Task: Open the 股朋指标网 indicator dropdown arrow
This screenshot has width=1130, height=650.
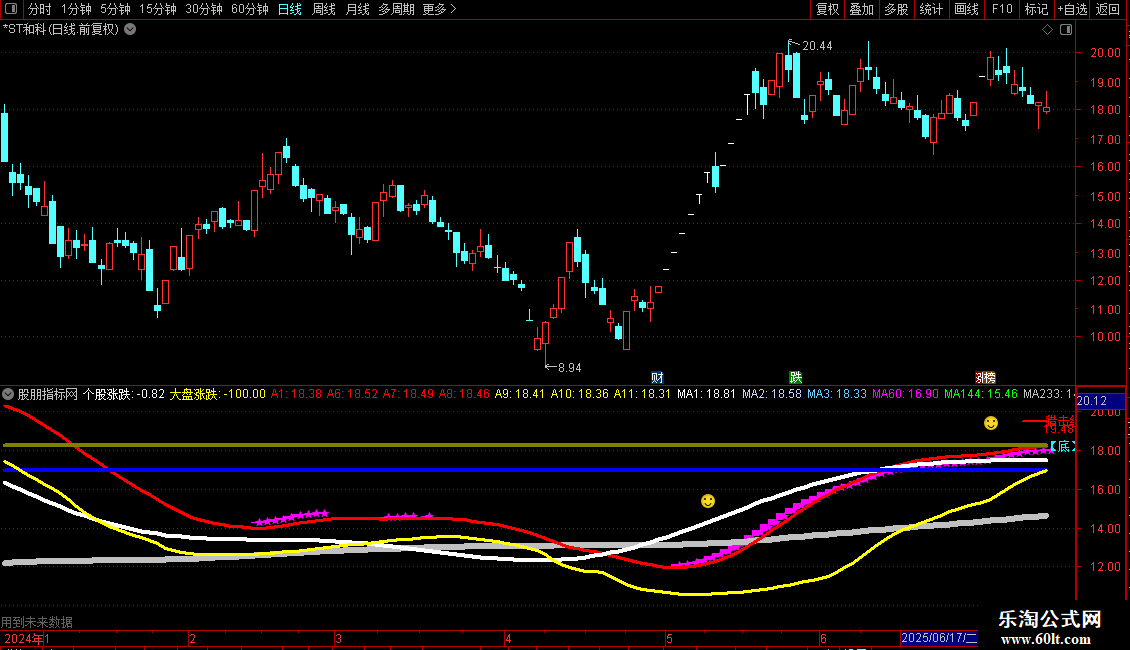Action: point(8,394)
